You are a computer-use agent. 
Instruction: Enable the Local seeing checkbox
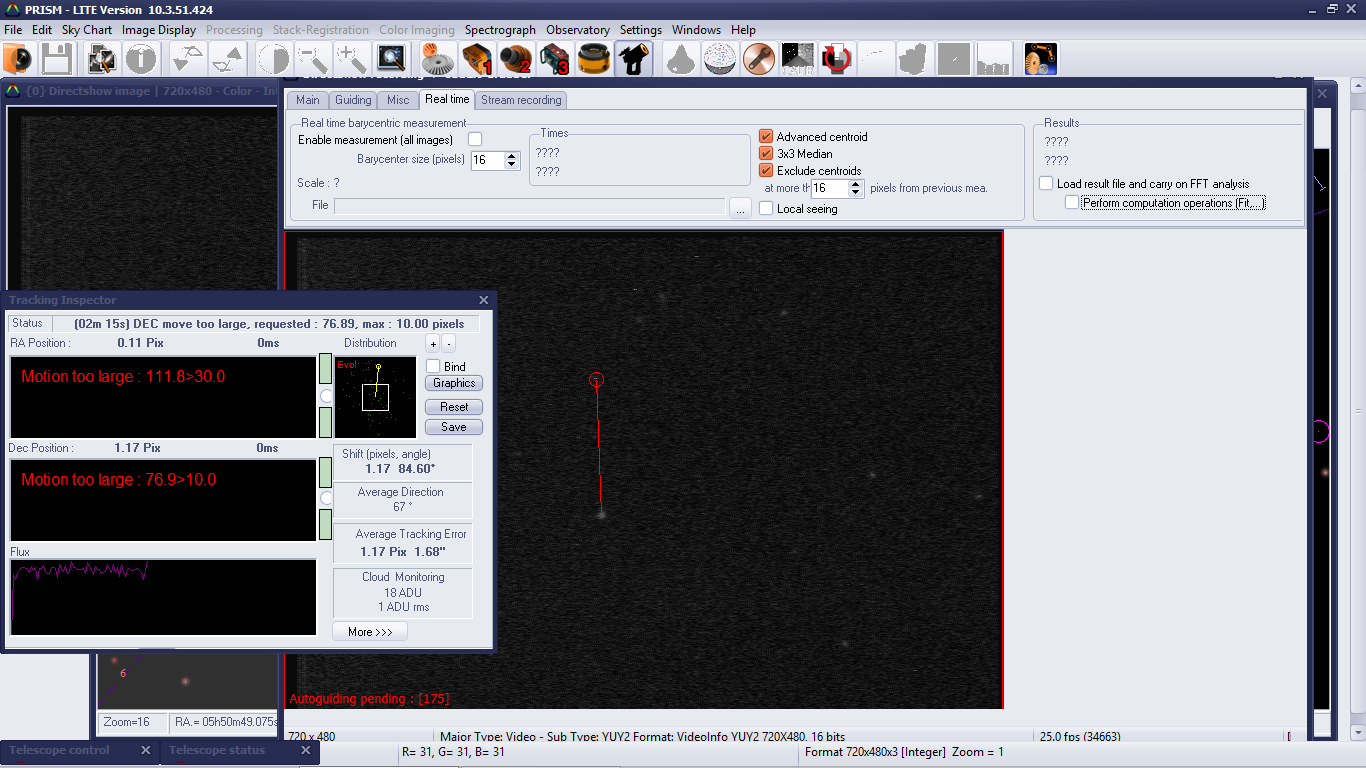pyautogui.click(x=766, y=208)
